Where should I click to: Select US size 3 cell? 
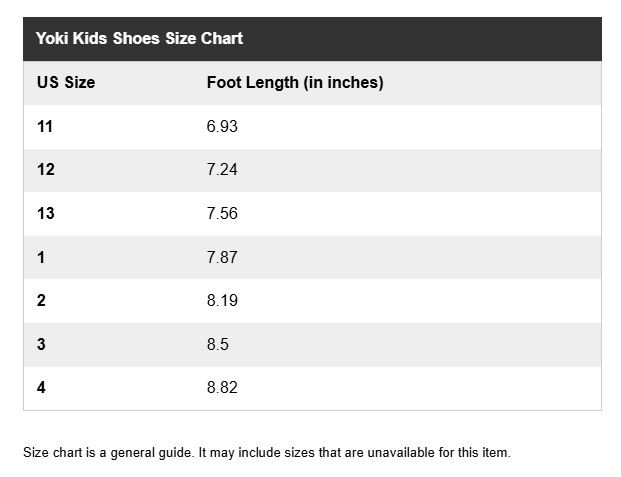(x=41, y=344)
